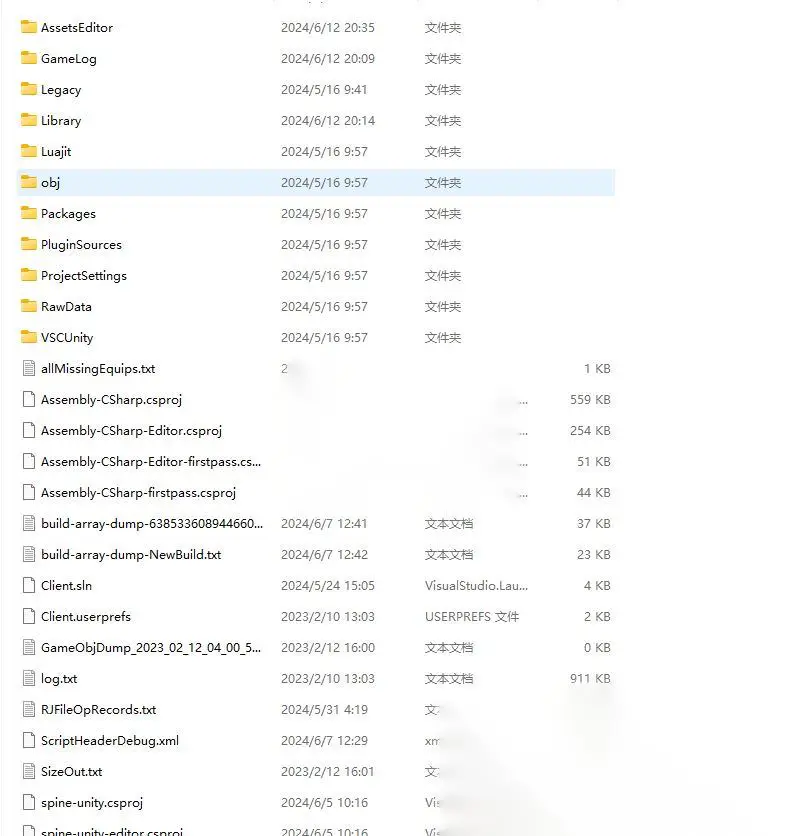The image size is (799, 836).
Task: Click the PluginSources folder icon
Action: (29, 244)
